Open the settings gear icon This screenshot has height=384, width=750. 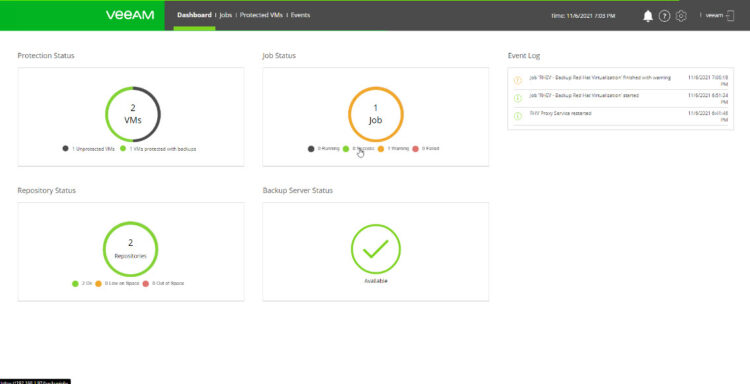[681, 16]
